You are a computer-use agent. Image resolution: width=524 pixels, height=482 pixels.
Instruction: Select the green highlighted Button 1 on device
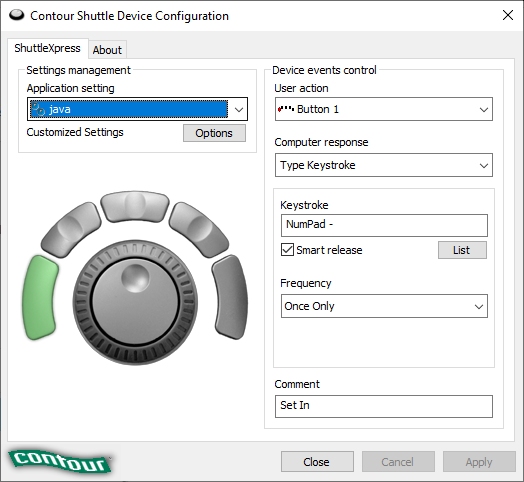point(40,297)
